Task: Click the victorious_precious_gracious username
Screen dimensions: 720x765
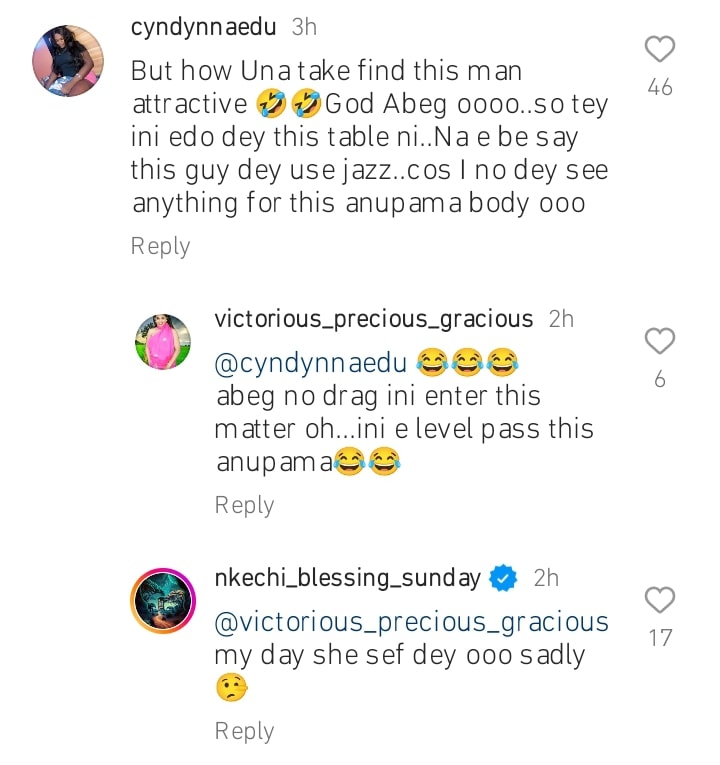Action: click(x=374, y=319)
